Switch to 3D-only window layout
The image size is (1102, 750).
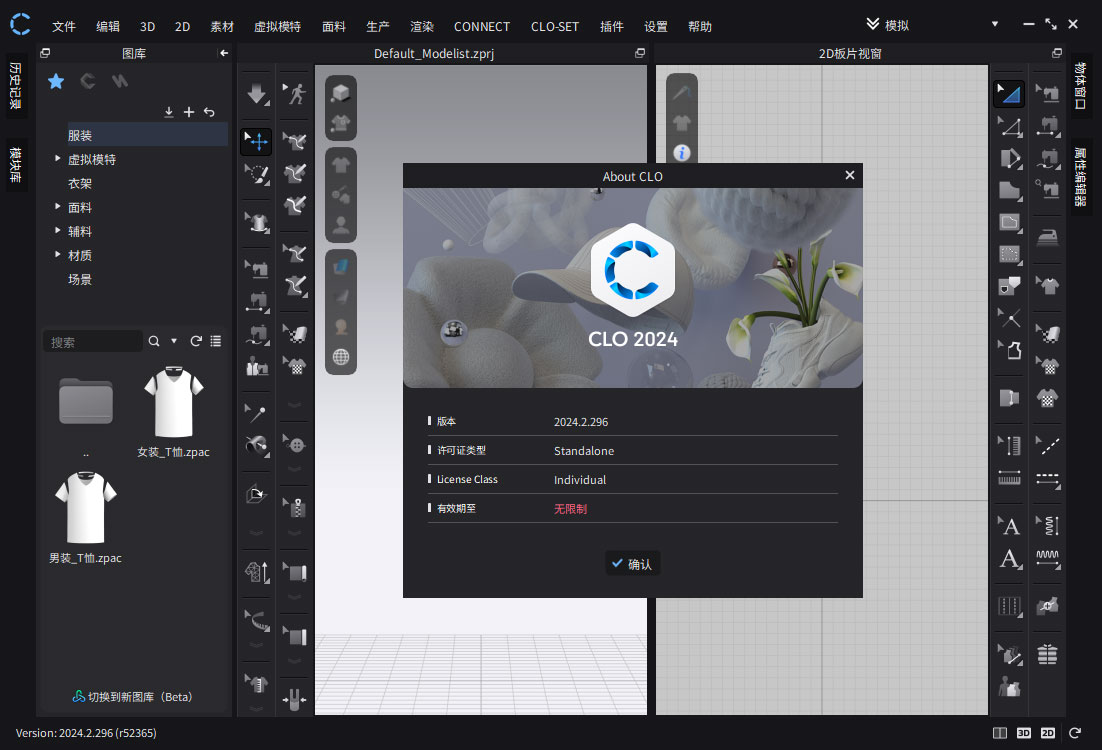click(1023, 733)
